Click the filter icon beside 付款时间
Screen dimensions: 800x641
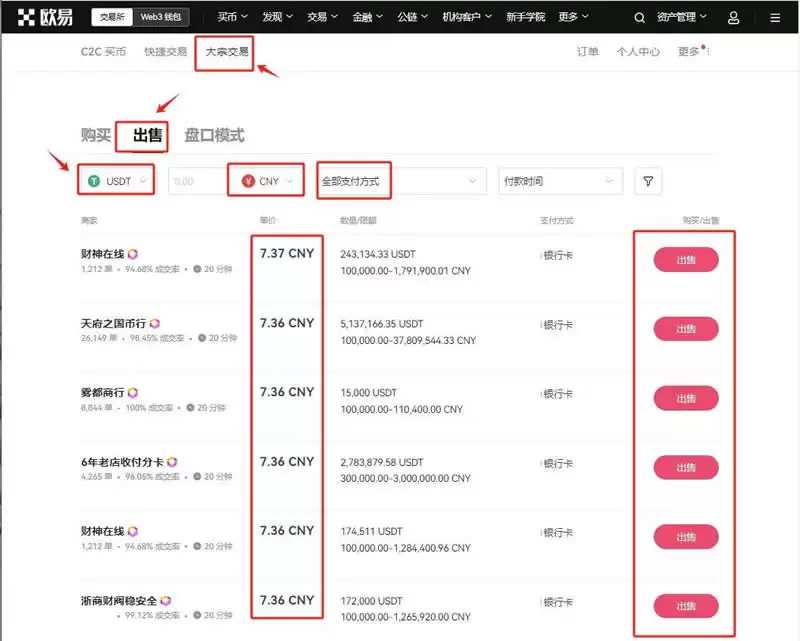[x=647, y=181]
